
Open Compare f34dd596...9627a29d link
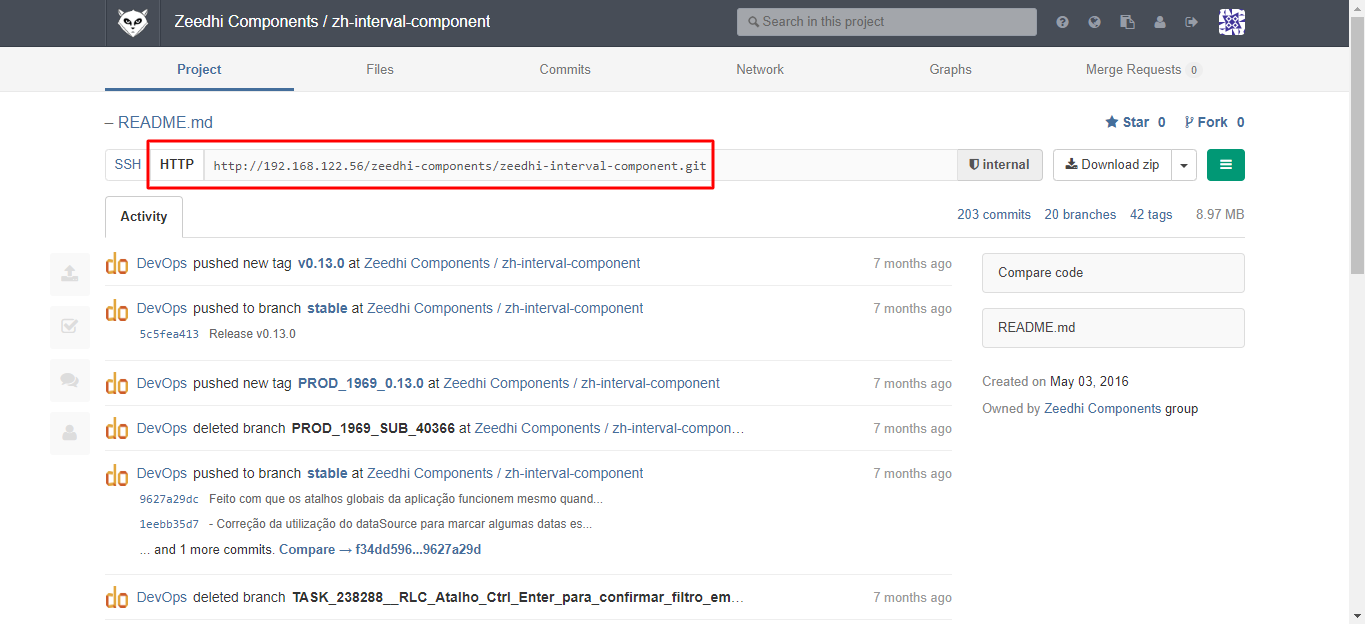[380, 550]
